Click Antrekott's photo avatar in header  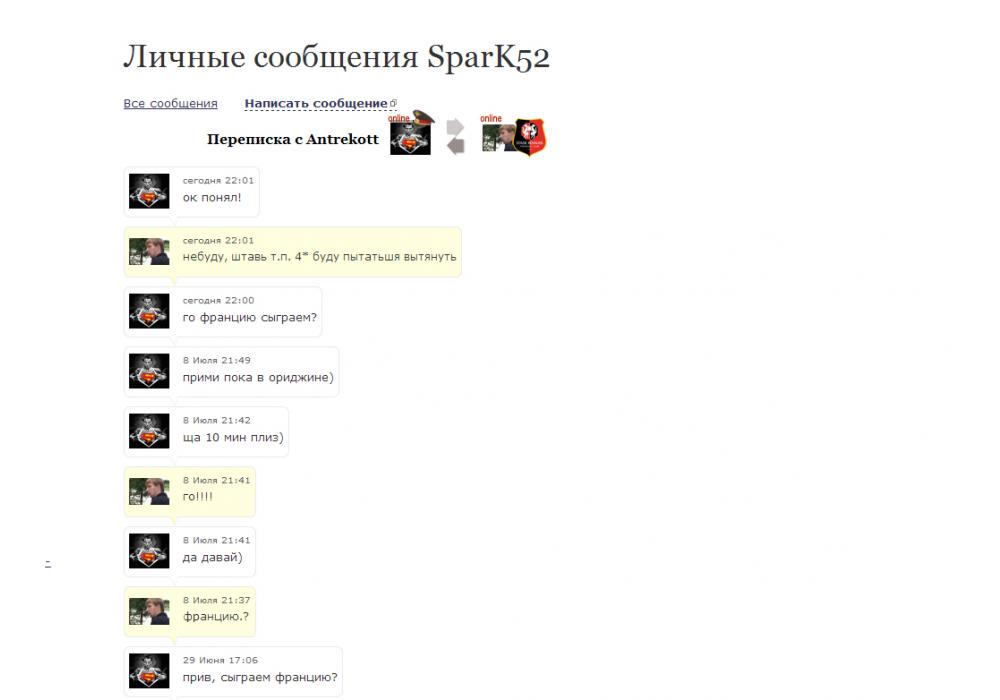[x=499, y=138]
